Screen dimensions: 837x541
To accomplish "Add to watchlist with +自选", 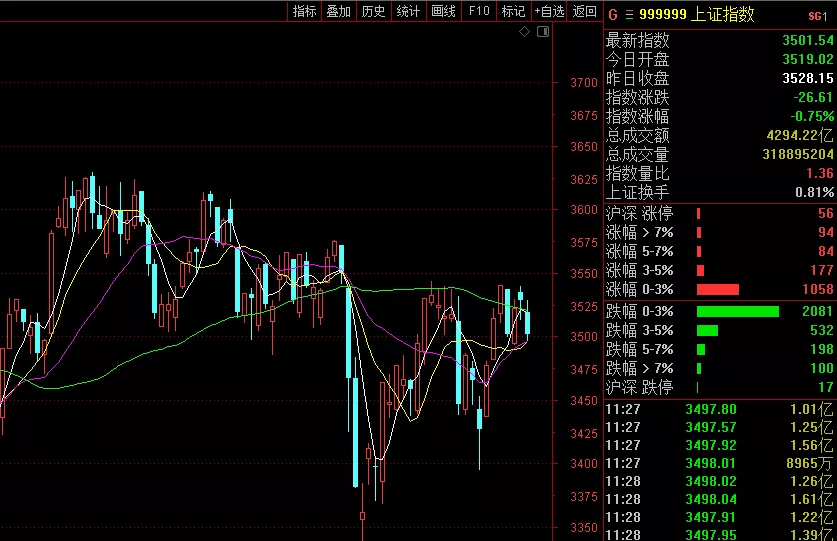I will tap(549, 11).
